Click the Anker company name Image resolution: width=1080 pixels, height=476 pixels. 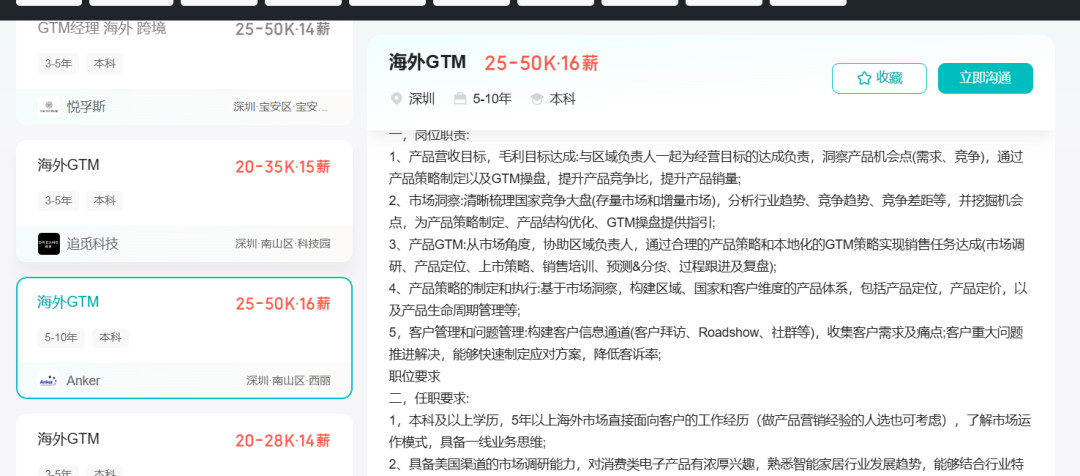coord(83,380)
